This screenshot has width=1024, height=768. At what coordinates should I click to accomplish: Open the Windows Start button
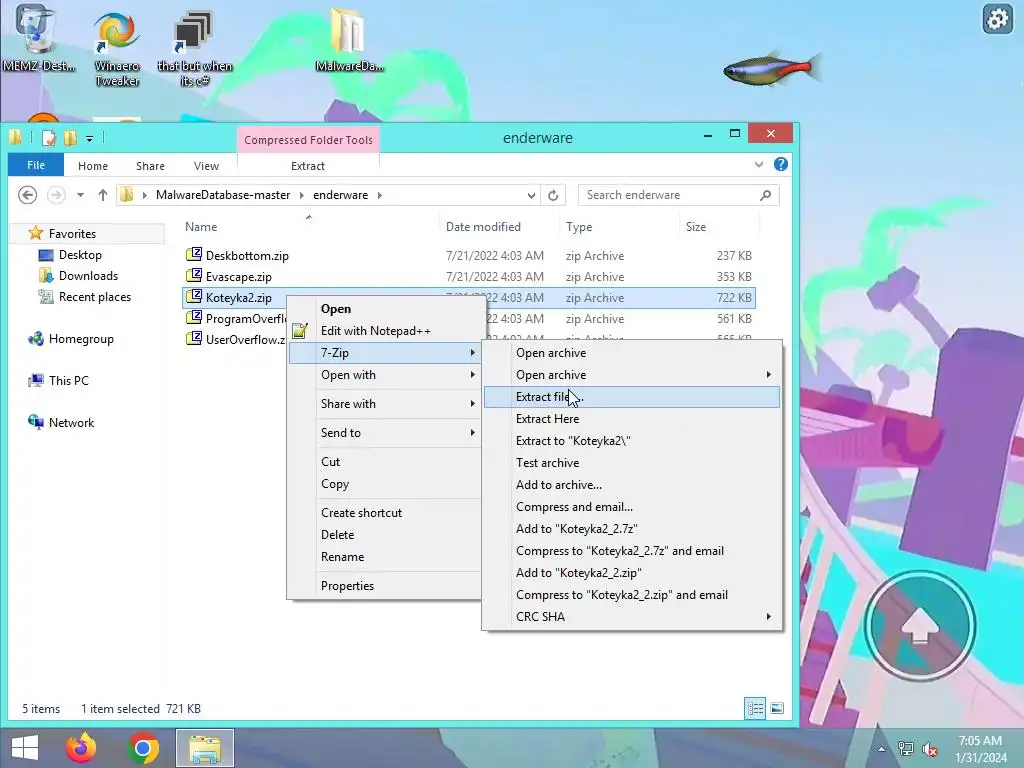click(x=25, y=748)
